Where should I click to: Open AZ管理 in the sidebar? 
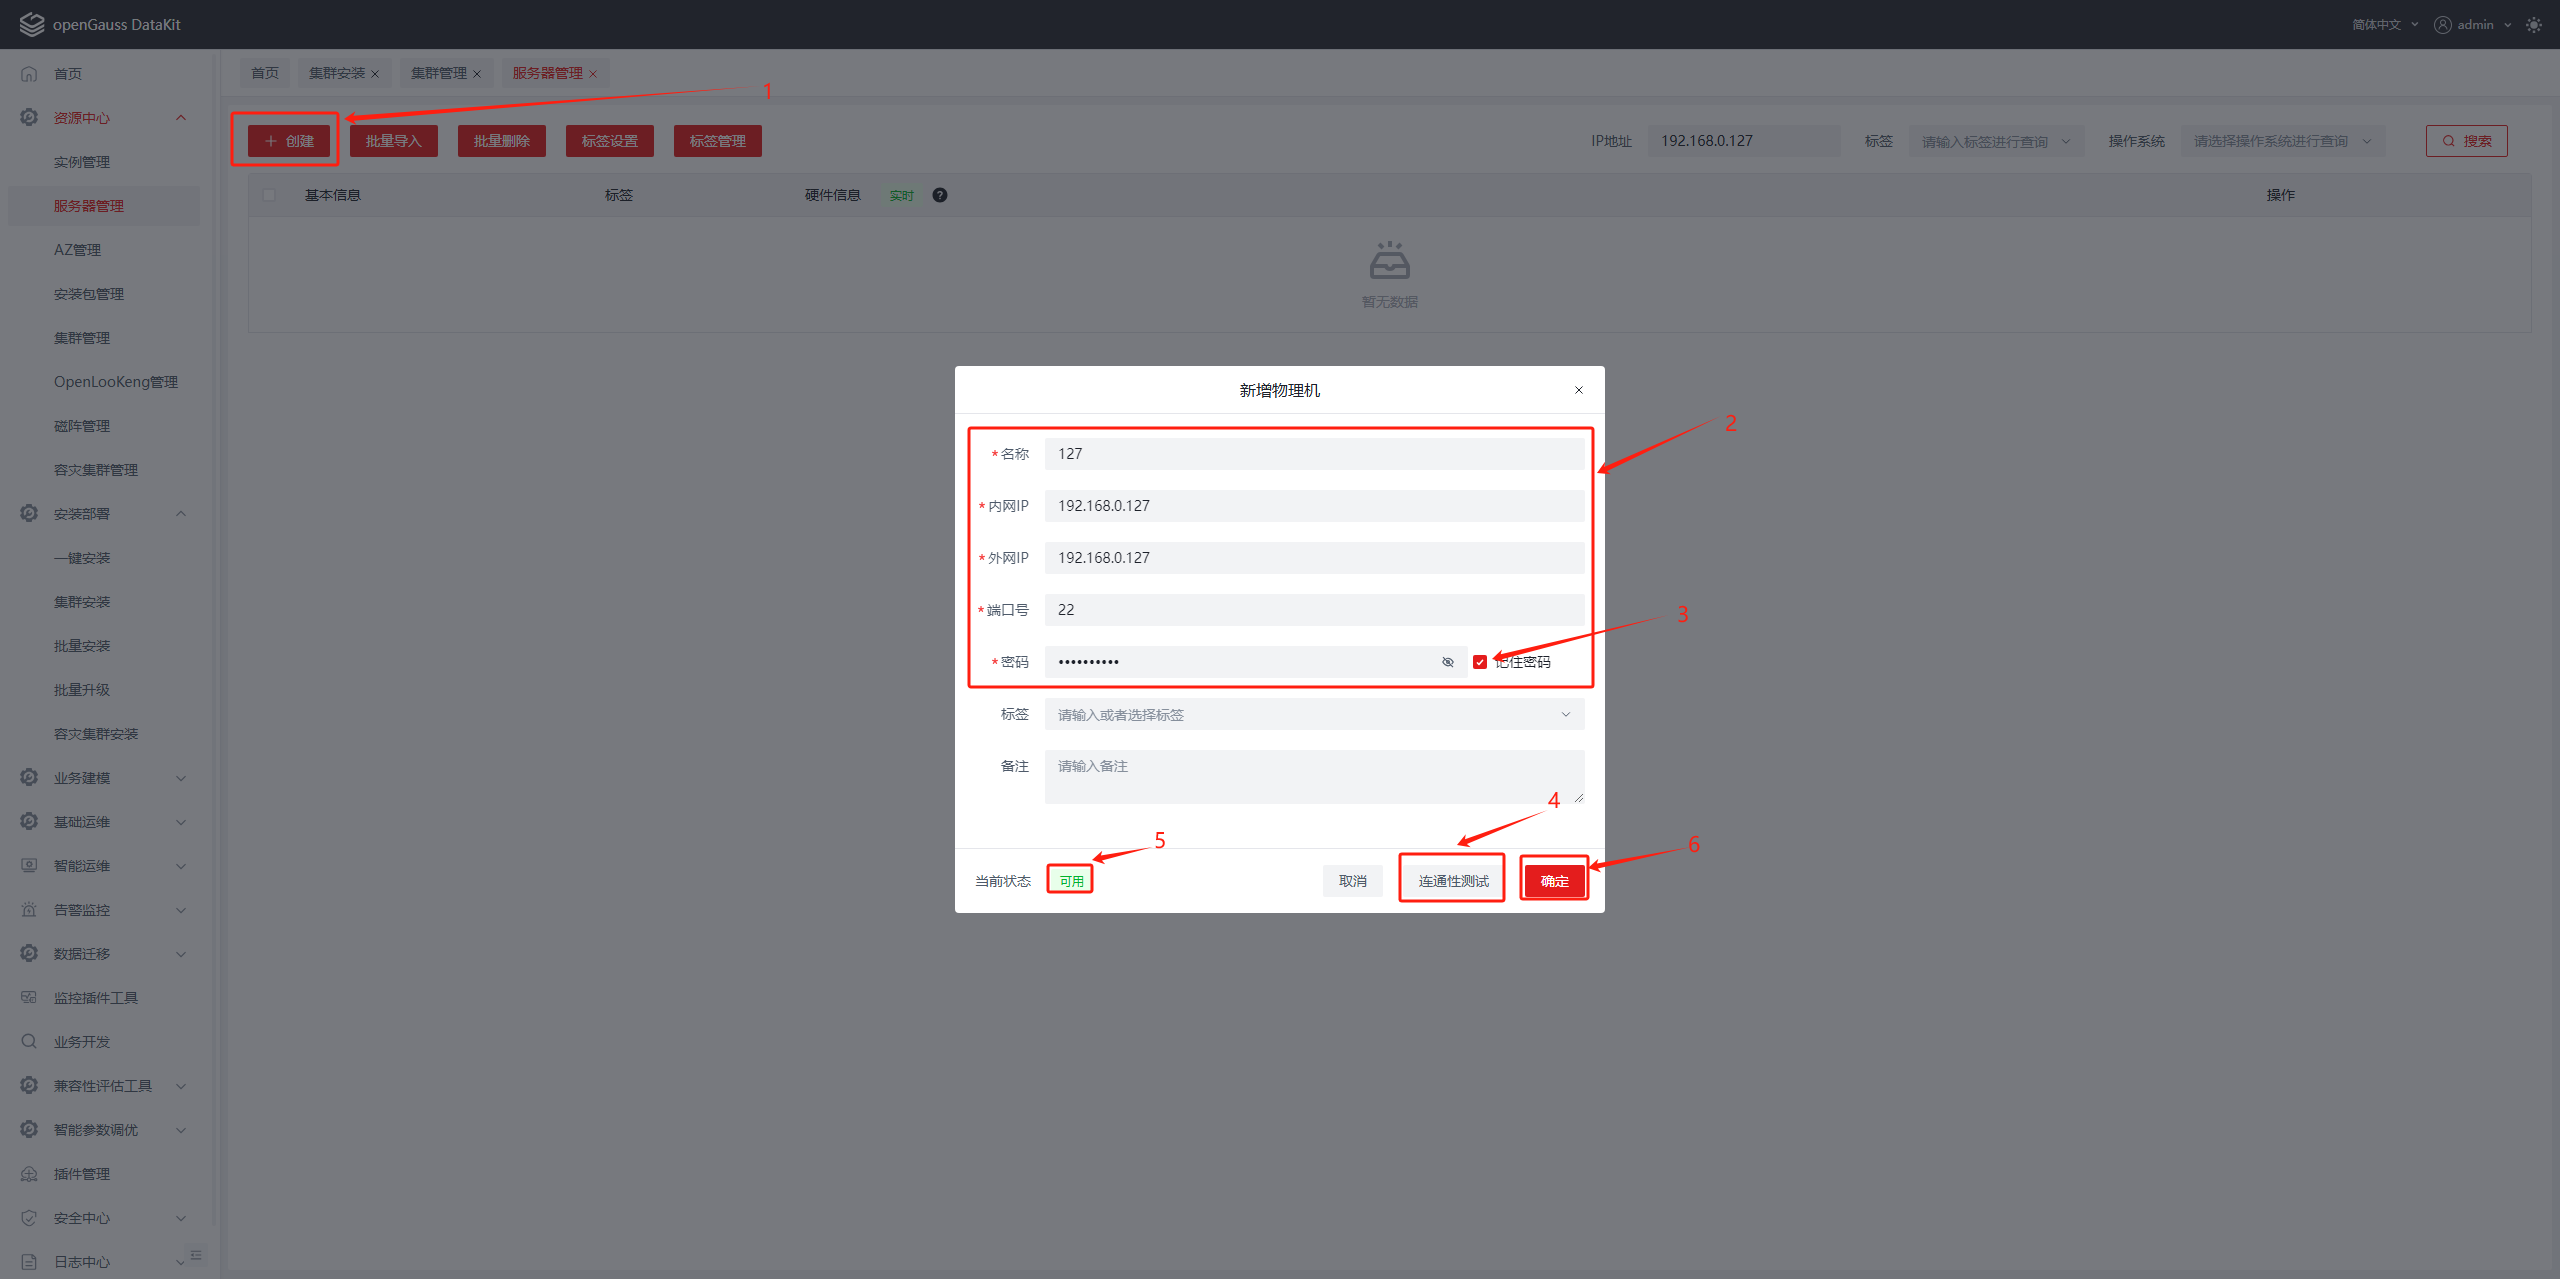click(x=77, y=250)
